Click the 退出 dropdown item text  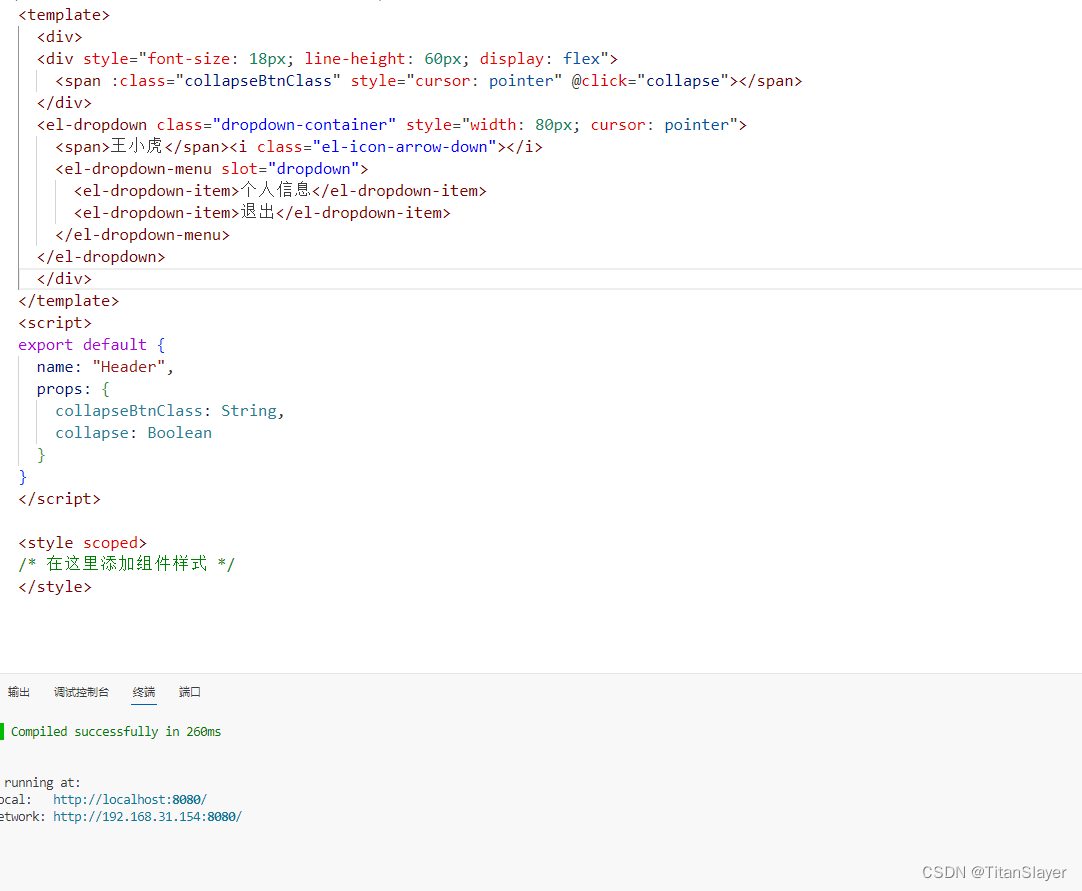pos(257,213)
